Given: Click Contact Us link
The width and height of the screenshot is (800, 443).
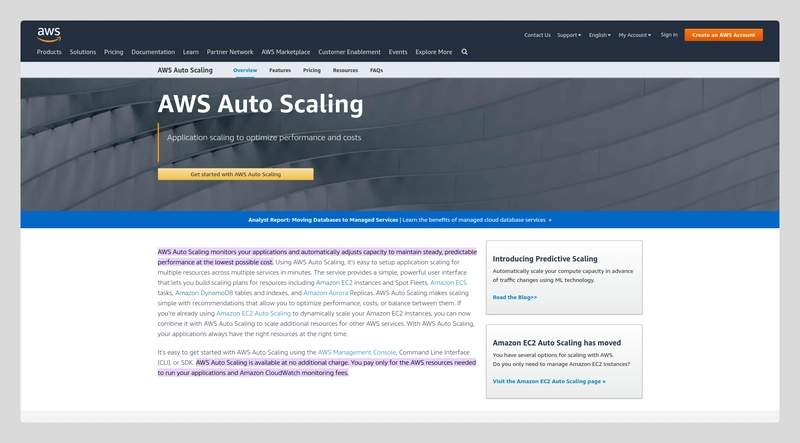Looking at the screenshot, I should [537, 35].
